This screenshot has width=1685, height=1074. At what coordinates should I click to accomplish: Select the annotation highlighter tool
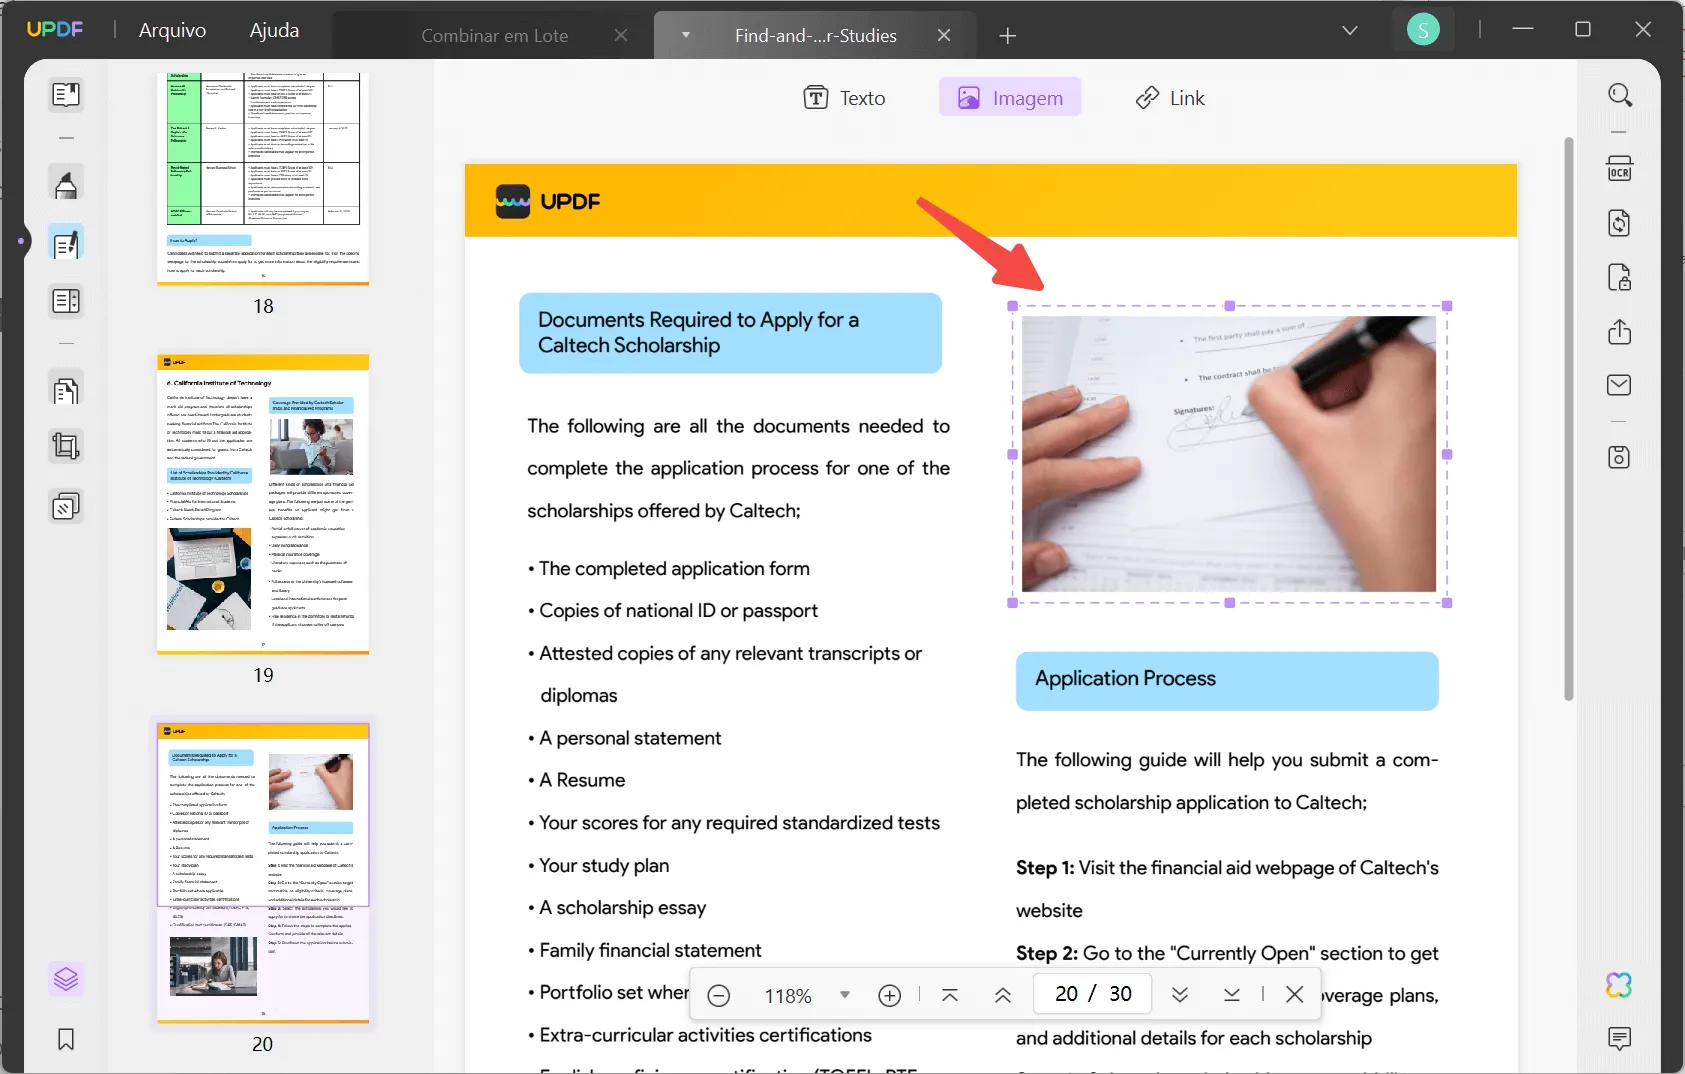pyautogui.click(x=66, y=184)
